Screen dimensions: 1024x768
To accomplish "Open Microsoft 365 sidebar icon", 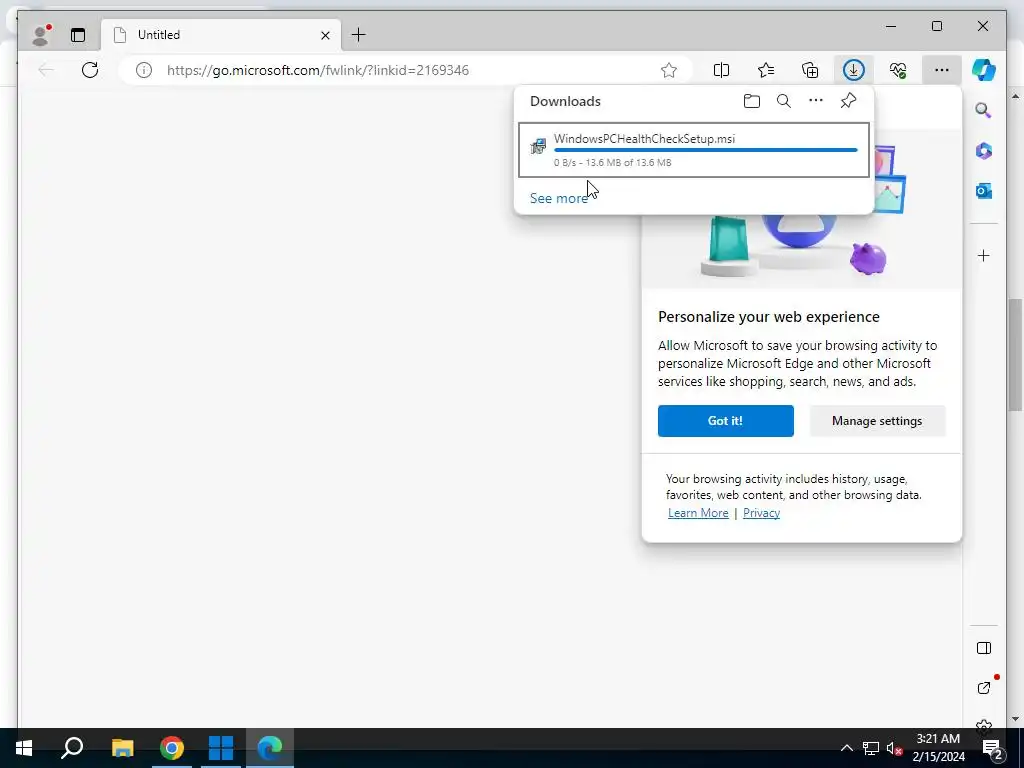I will (x=984, y=151).
